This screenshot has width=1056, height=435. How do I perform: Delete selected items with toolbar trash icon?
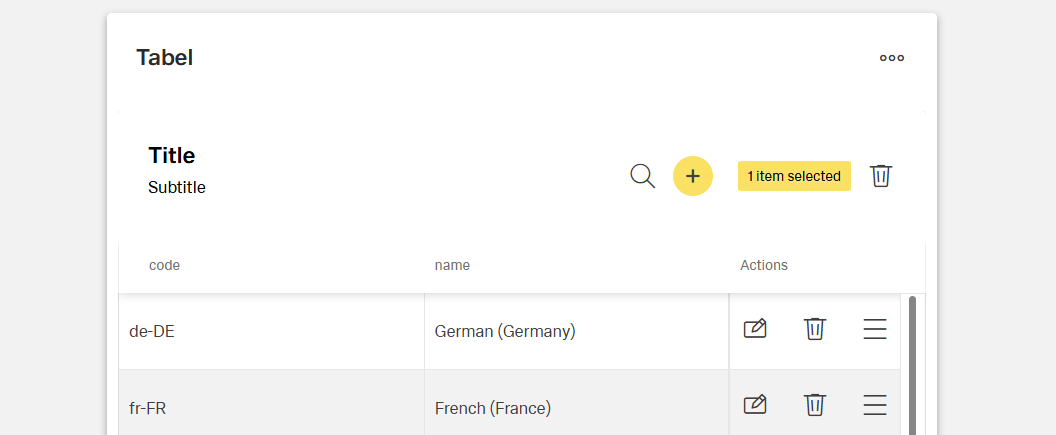tap(880, 176)
